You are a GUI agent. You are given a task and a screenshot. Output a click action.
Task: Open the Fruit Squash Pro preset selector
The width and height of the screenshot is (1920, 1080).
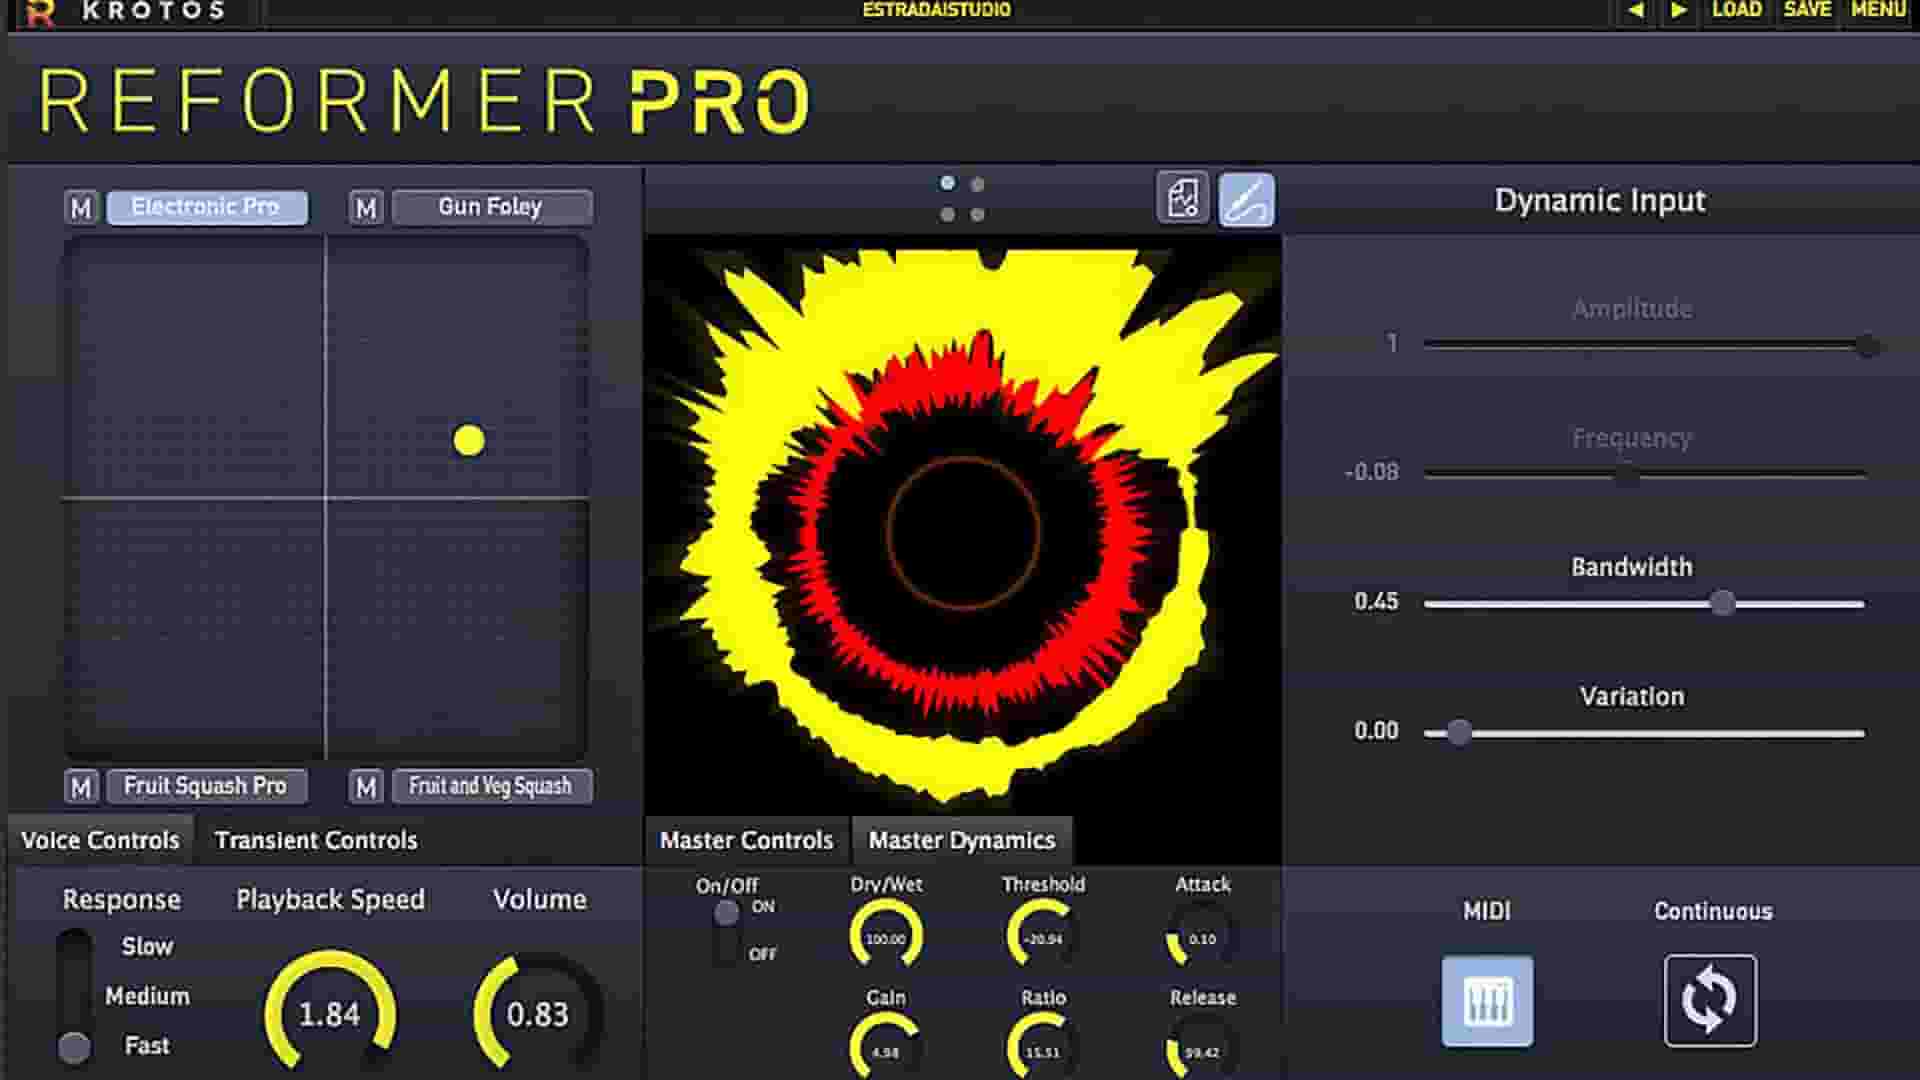point(206,786)
